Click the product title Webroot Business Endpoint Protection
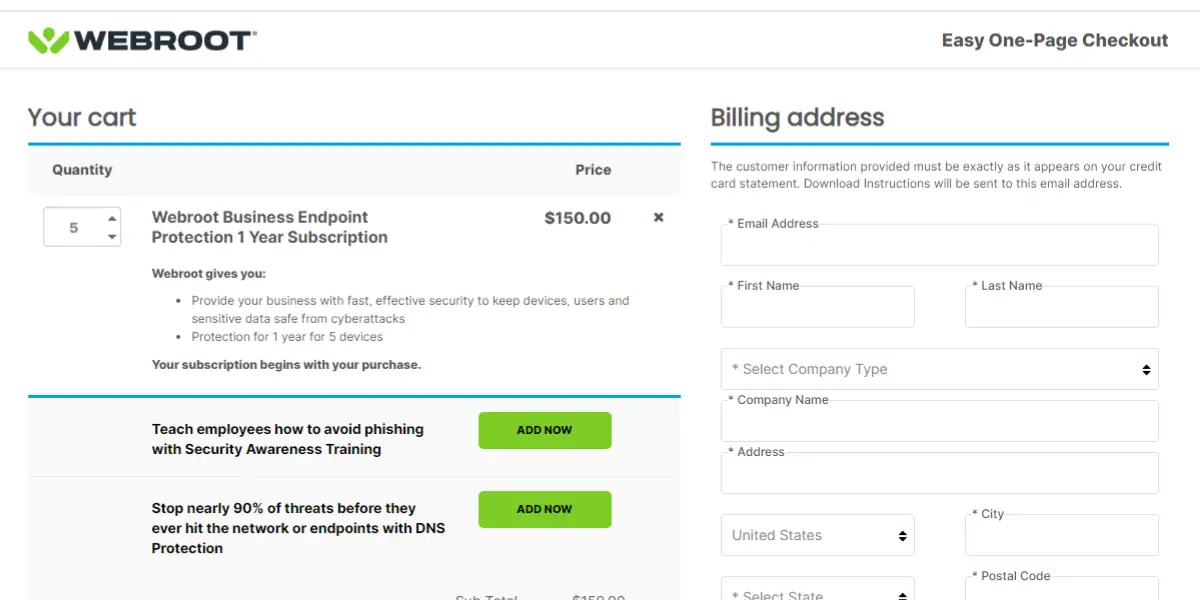This screenshot has height=600, width=1200. 270,227
